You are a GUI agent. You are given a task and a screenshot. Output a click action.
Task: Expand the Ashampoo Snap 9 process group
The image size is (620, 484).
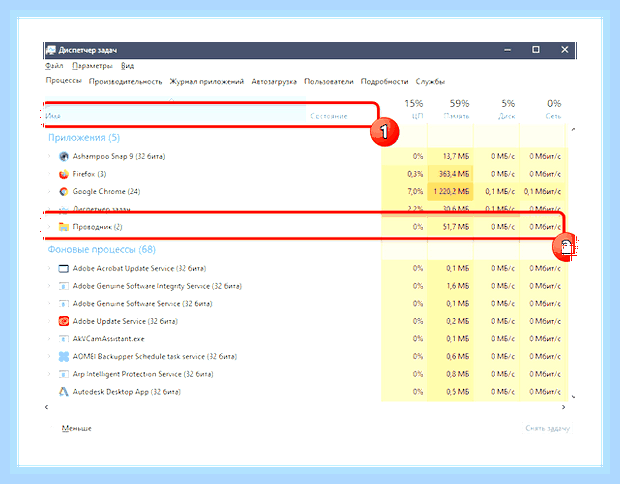[x=49, y=156]
